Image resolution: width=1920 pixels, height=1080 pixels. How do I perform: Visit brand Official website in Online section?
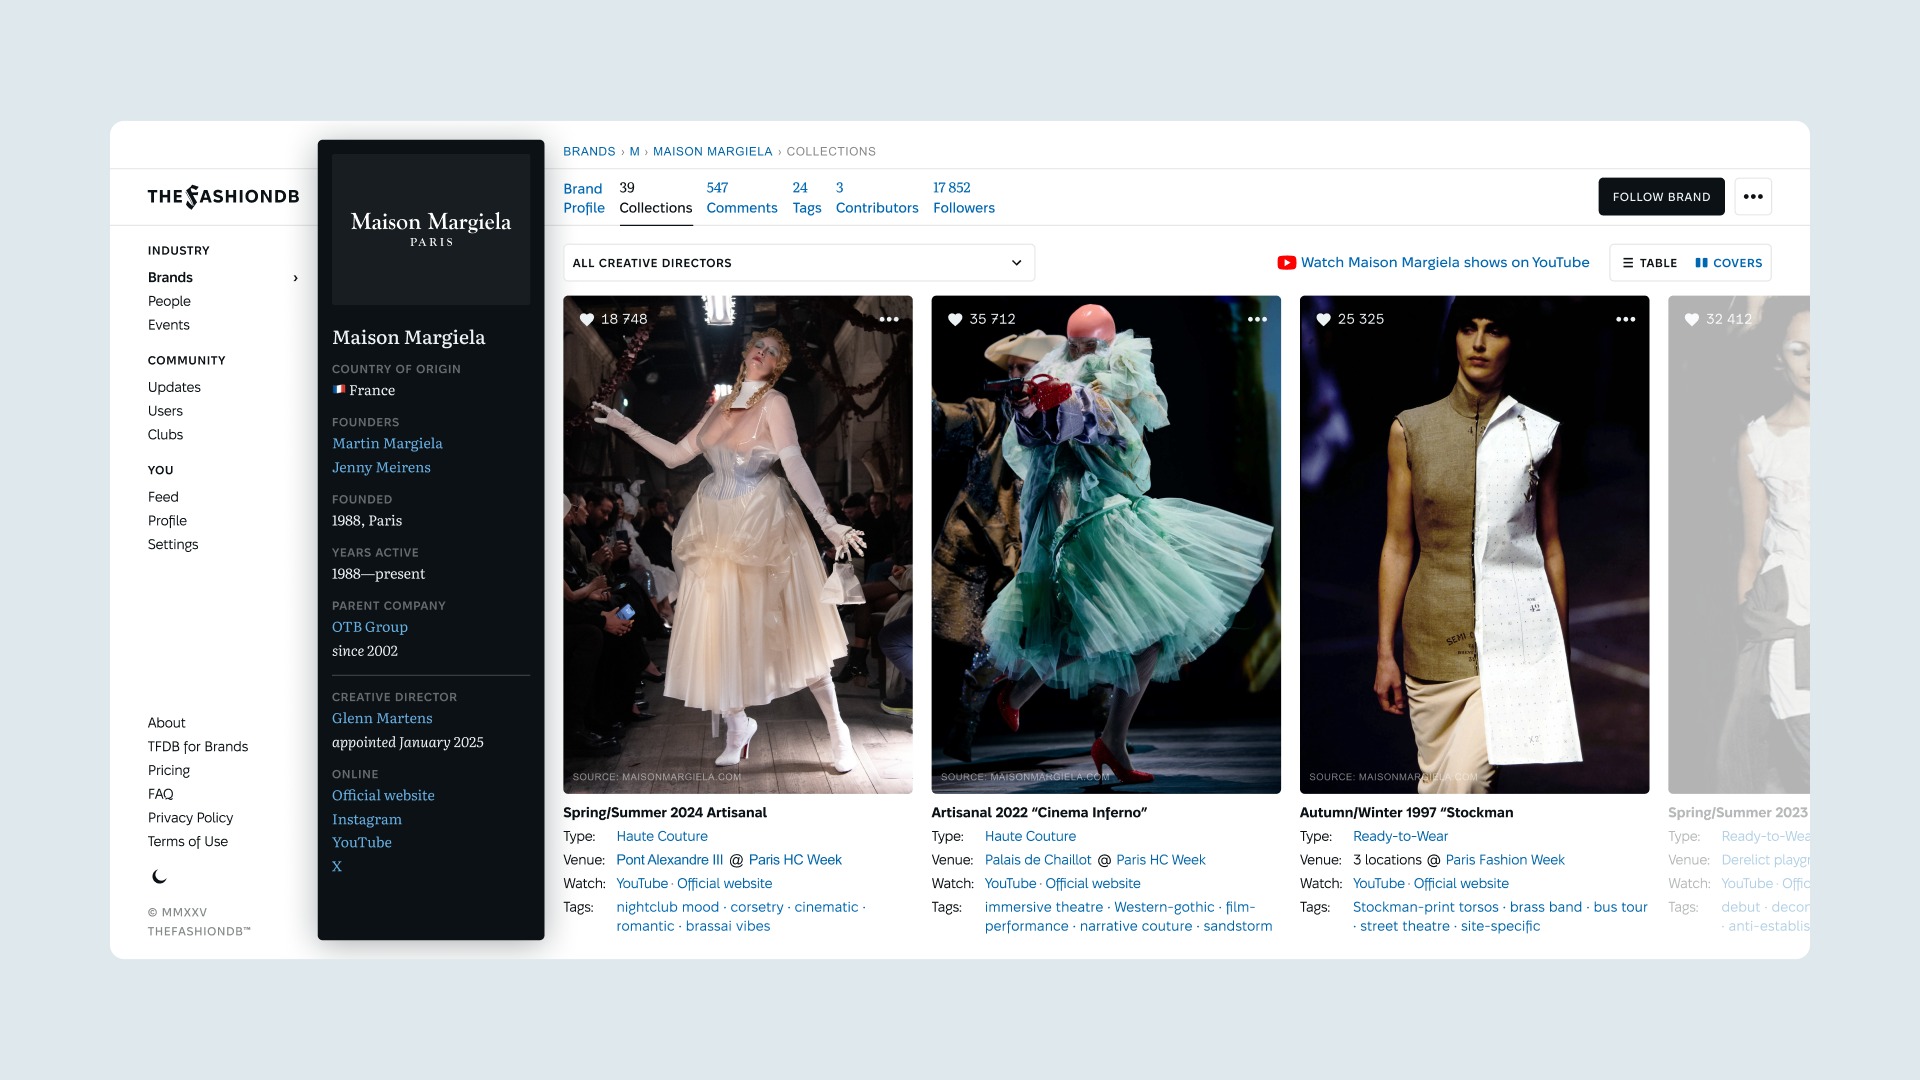(383, 795)
